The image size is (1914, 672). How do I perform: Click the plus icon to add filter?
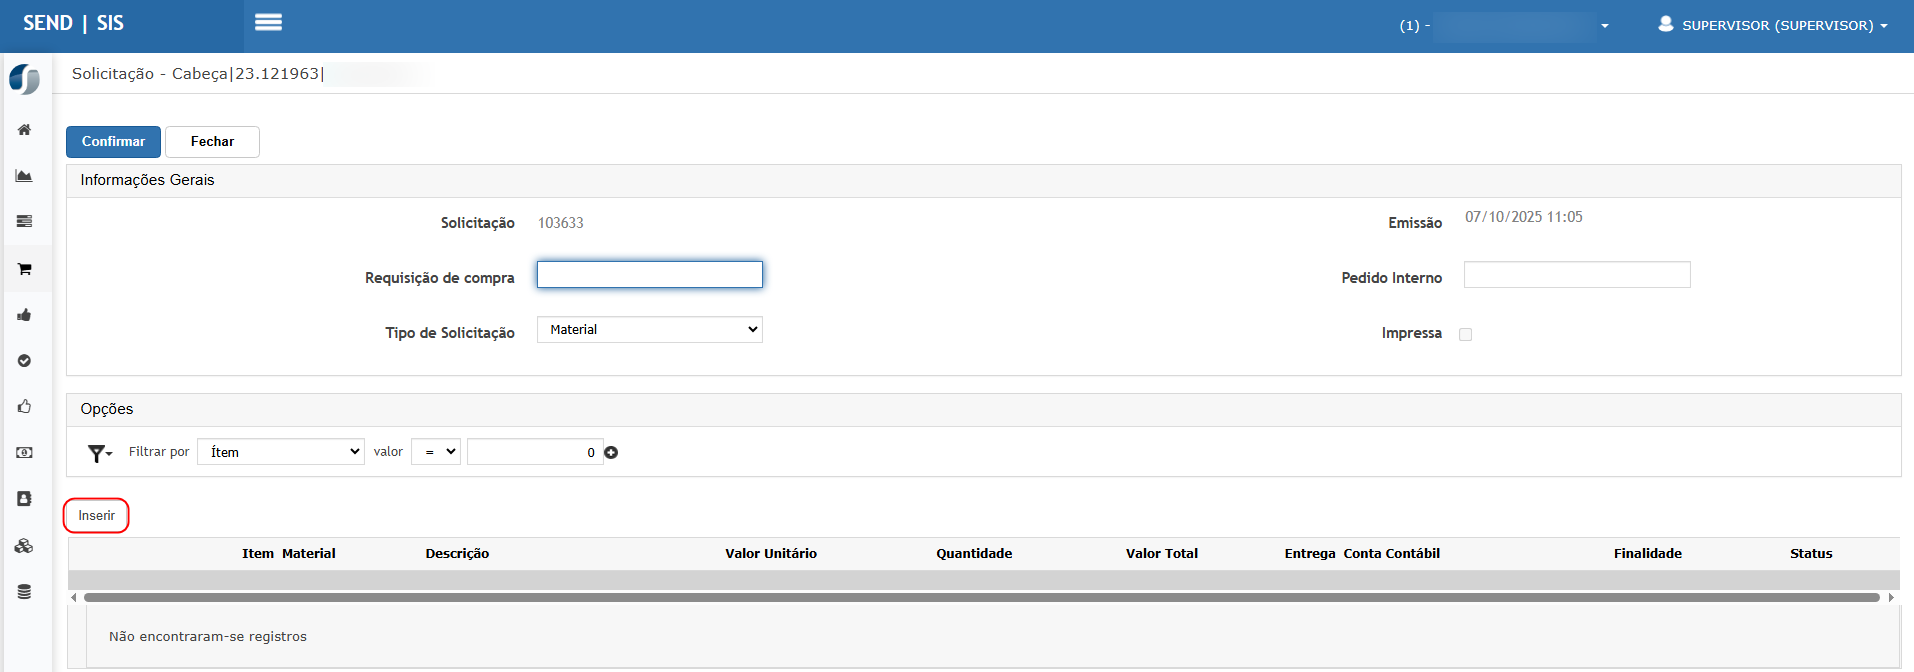click(x=611, y=453)
